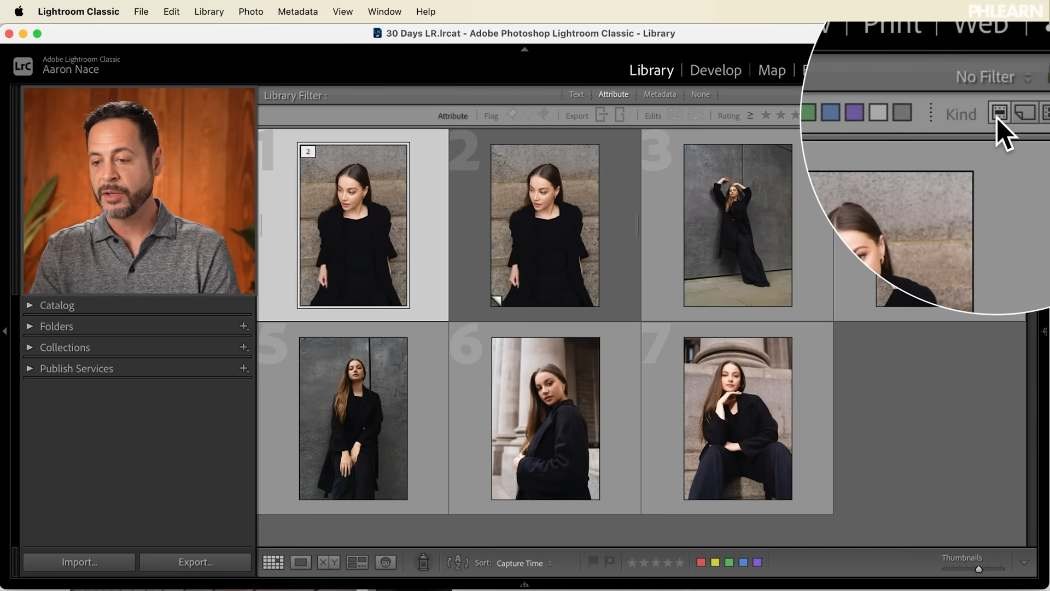Select Text filter tab
The height and width of the screenshot is (591, 1050).
click(x=576, y=94)
